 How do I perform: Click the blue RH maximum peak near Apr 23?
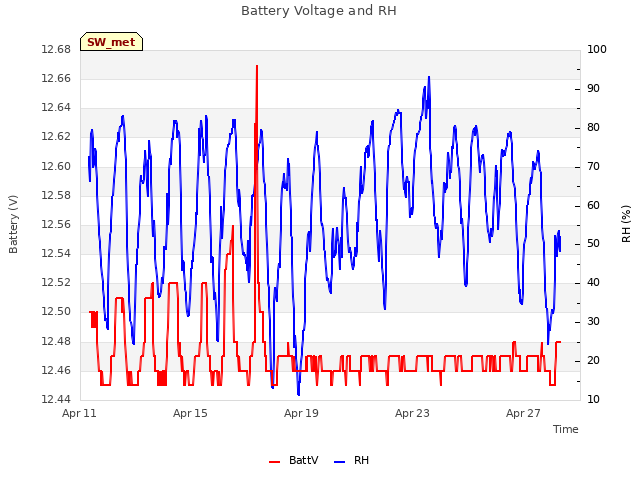pos(429,77)
